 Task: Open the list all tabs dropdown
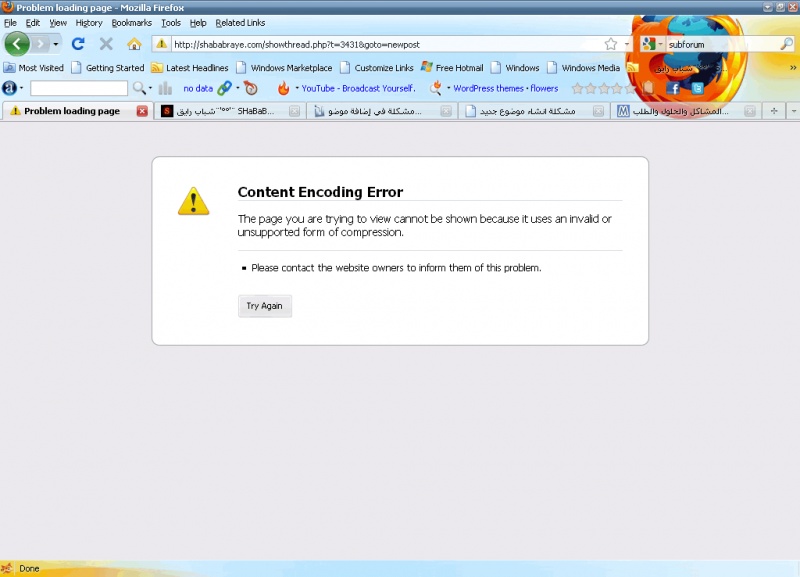[x=792, y=111]
